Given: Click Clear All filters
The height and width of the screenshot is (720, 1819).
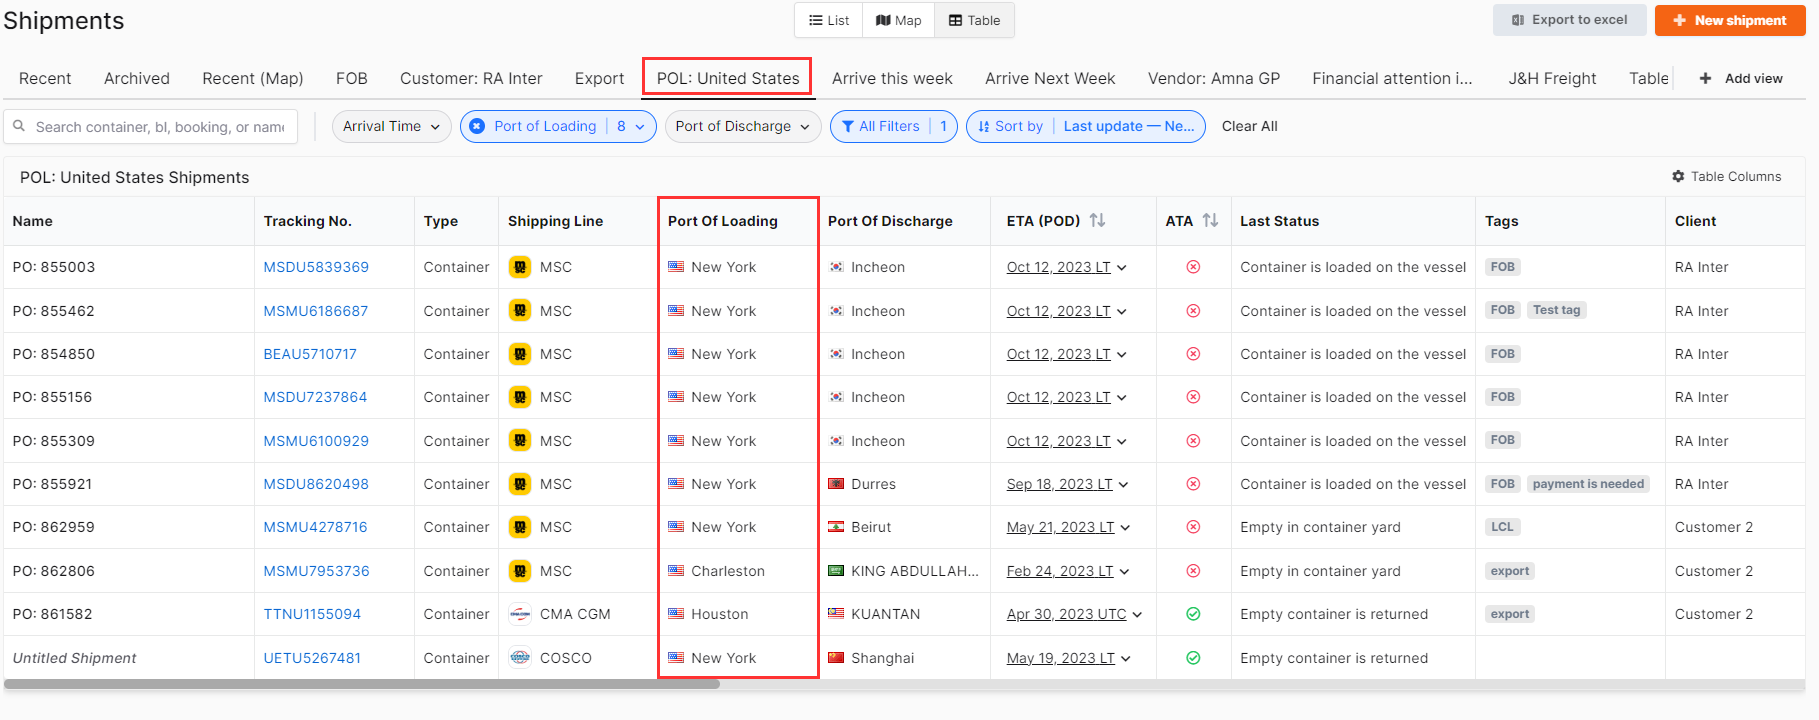Looking at the screenshot, I should click(1249, 126).
